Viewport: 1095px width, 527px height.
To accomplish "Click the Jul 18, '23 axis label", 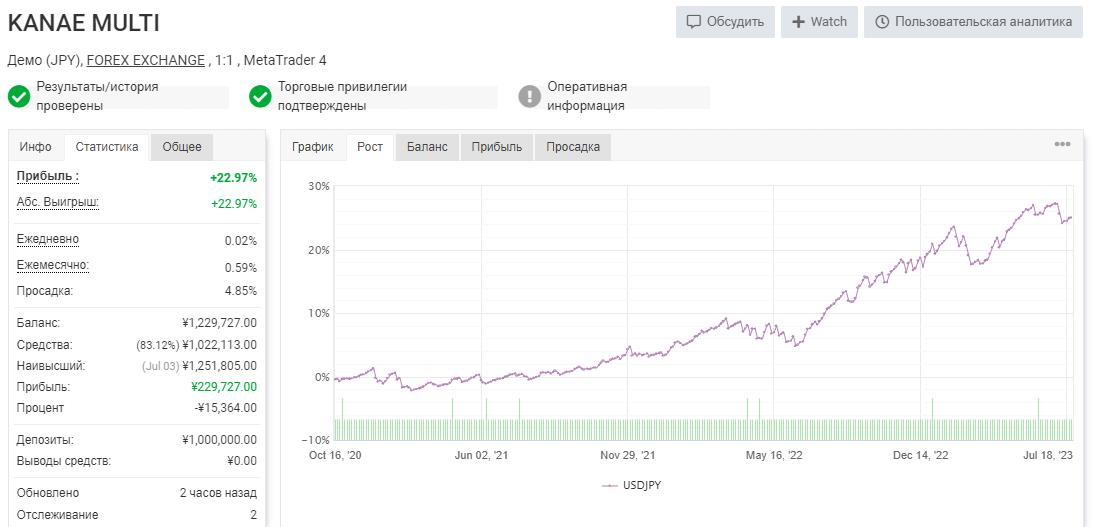I will pyautogui.click(x=1047, y=455).
